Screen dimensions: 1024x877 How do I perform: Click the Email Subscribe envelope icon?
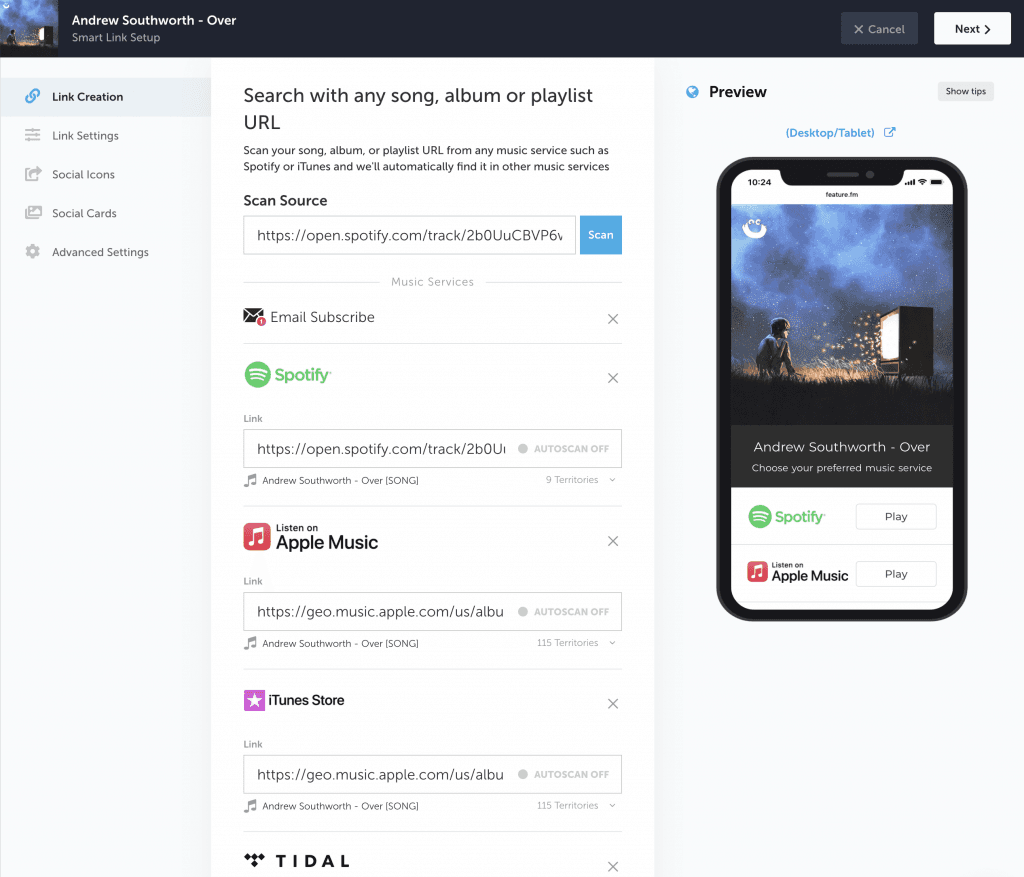[x=254, y=317]
